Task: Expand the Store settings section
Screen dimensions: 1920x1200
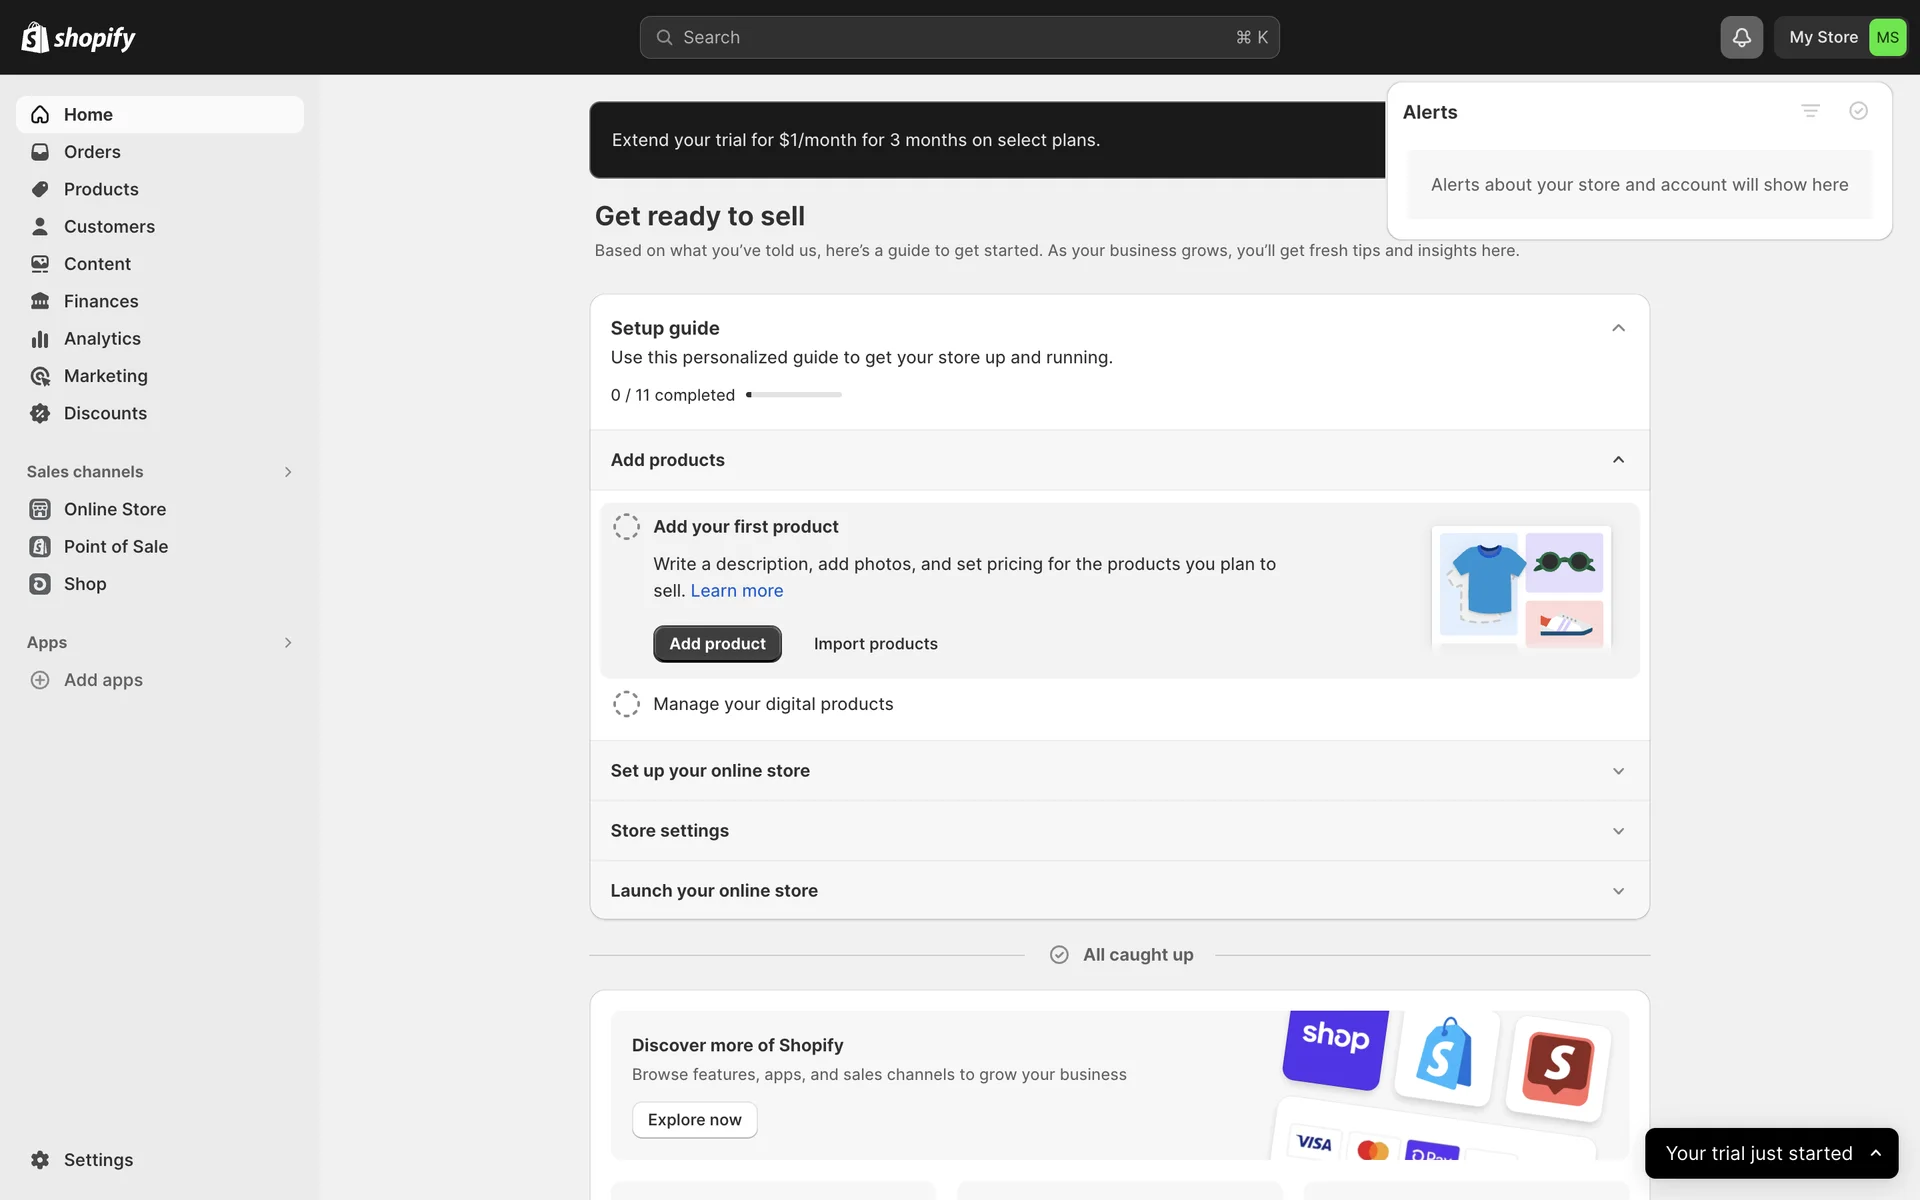Action: [1618, 831]
